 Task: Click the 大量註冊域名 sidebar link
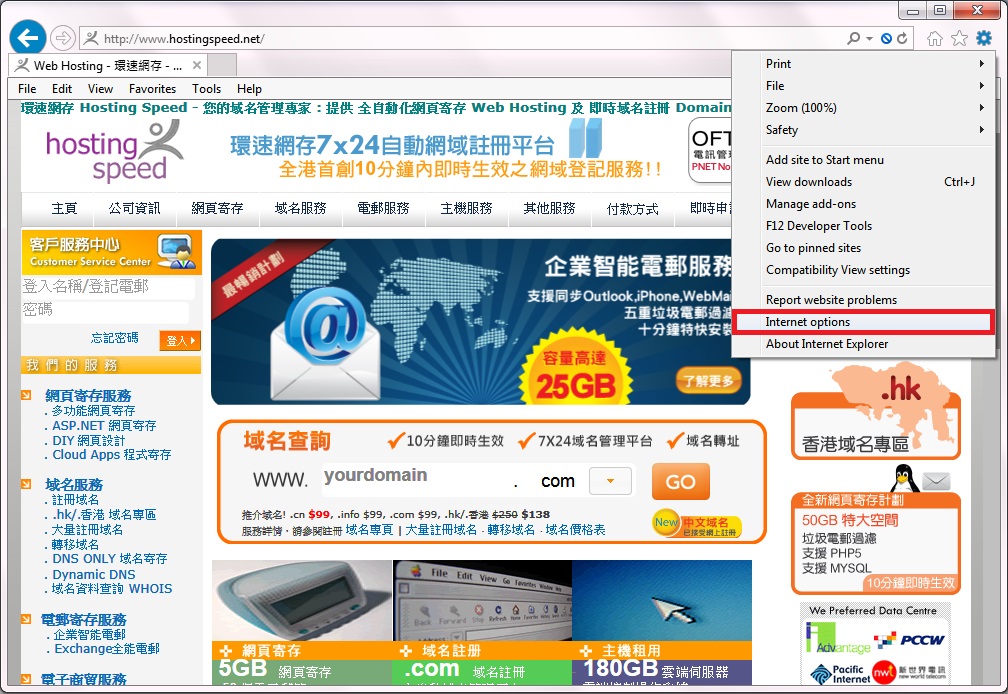(87, 529)
